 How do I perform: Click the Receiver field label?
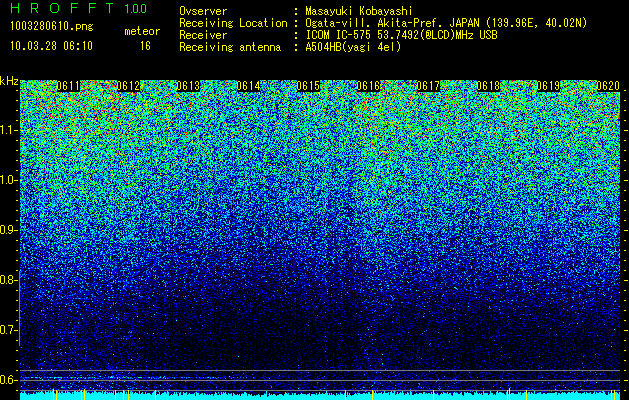pyautogui.click(x=203, y=35)
